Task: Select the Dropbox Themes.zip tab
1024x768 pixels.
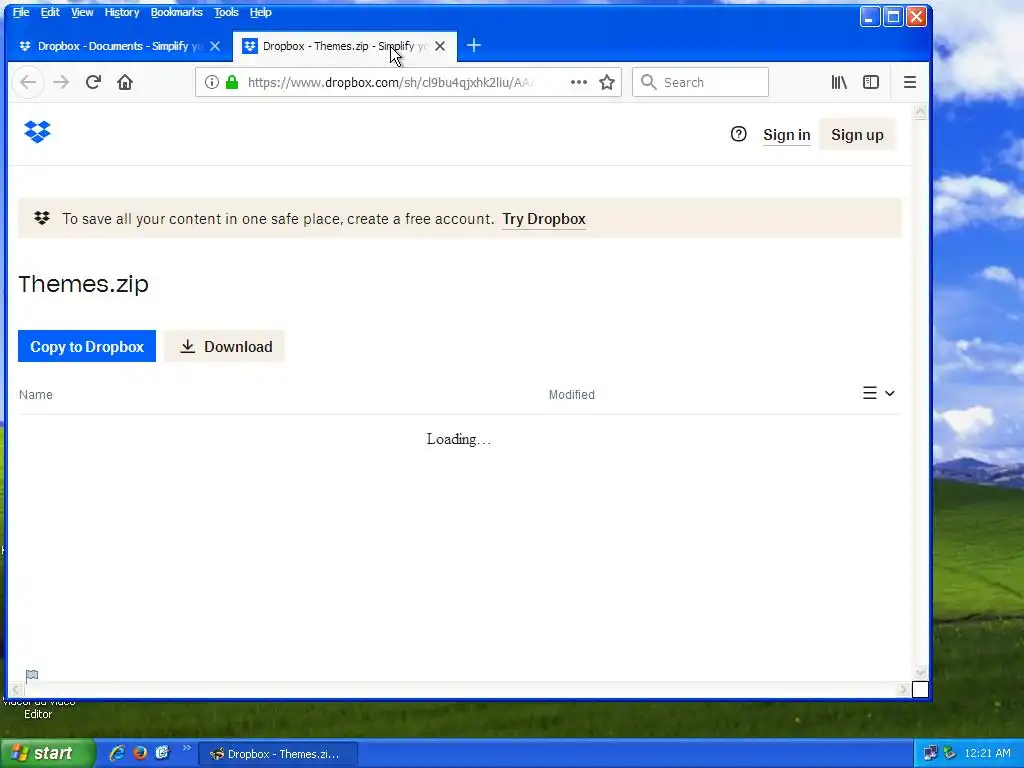Action: [x=345, y=46]
